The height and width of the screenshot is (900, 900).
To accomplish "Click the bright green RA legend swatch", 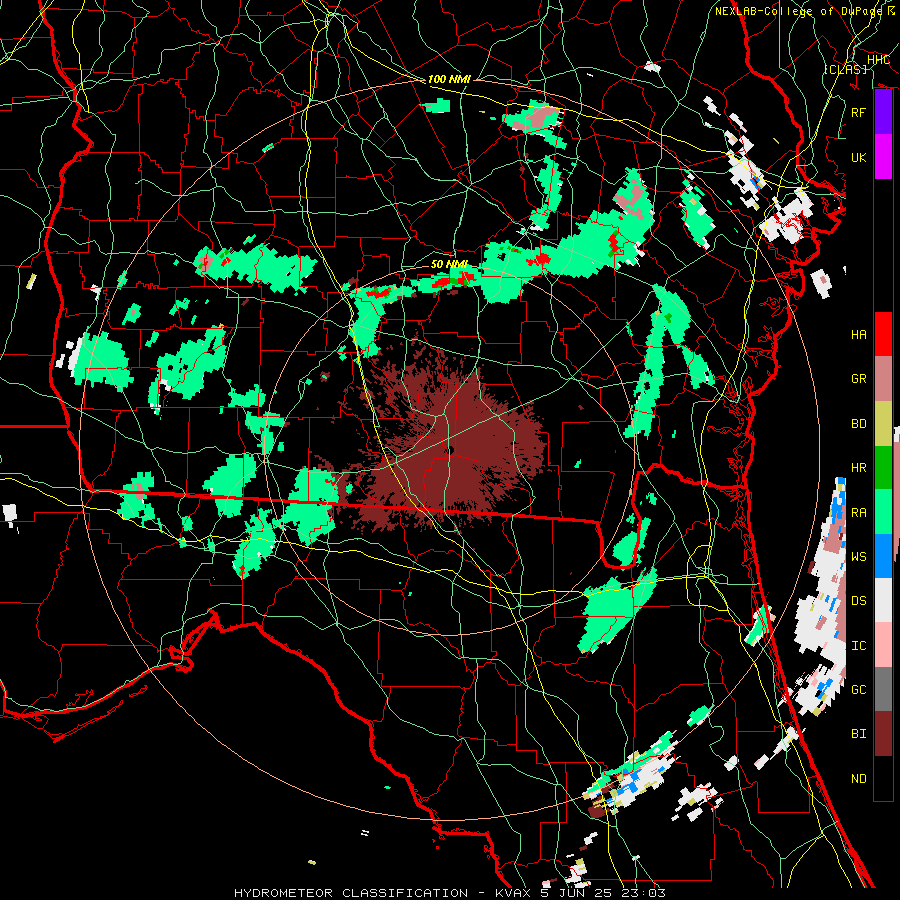I will coord(883,512).
